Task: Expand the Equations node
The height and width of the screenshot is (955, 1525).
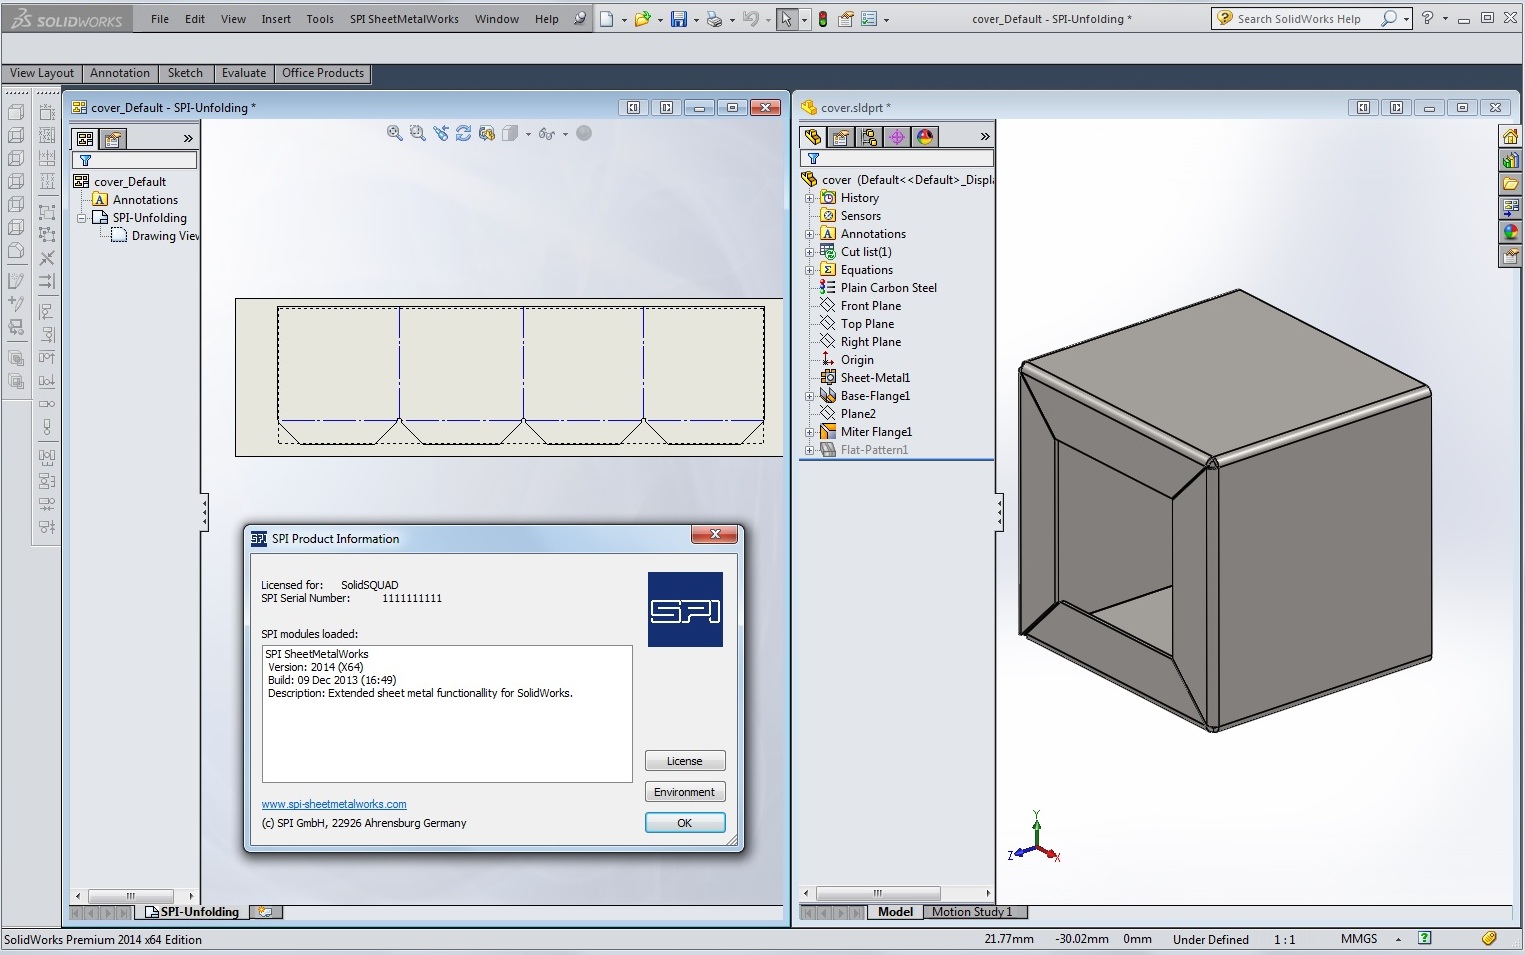Action: pyautogui.click(x=810, y=270)
